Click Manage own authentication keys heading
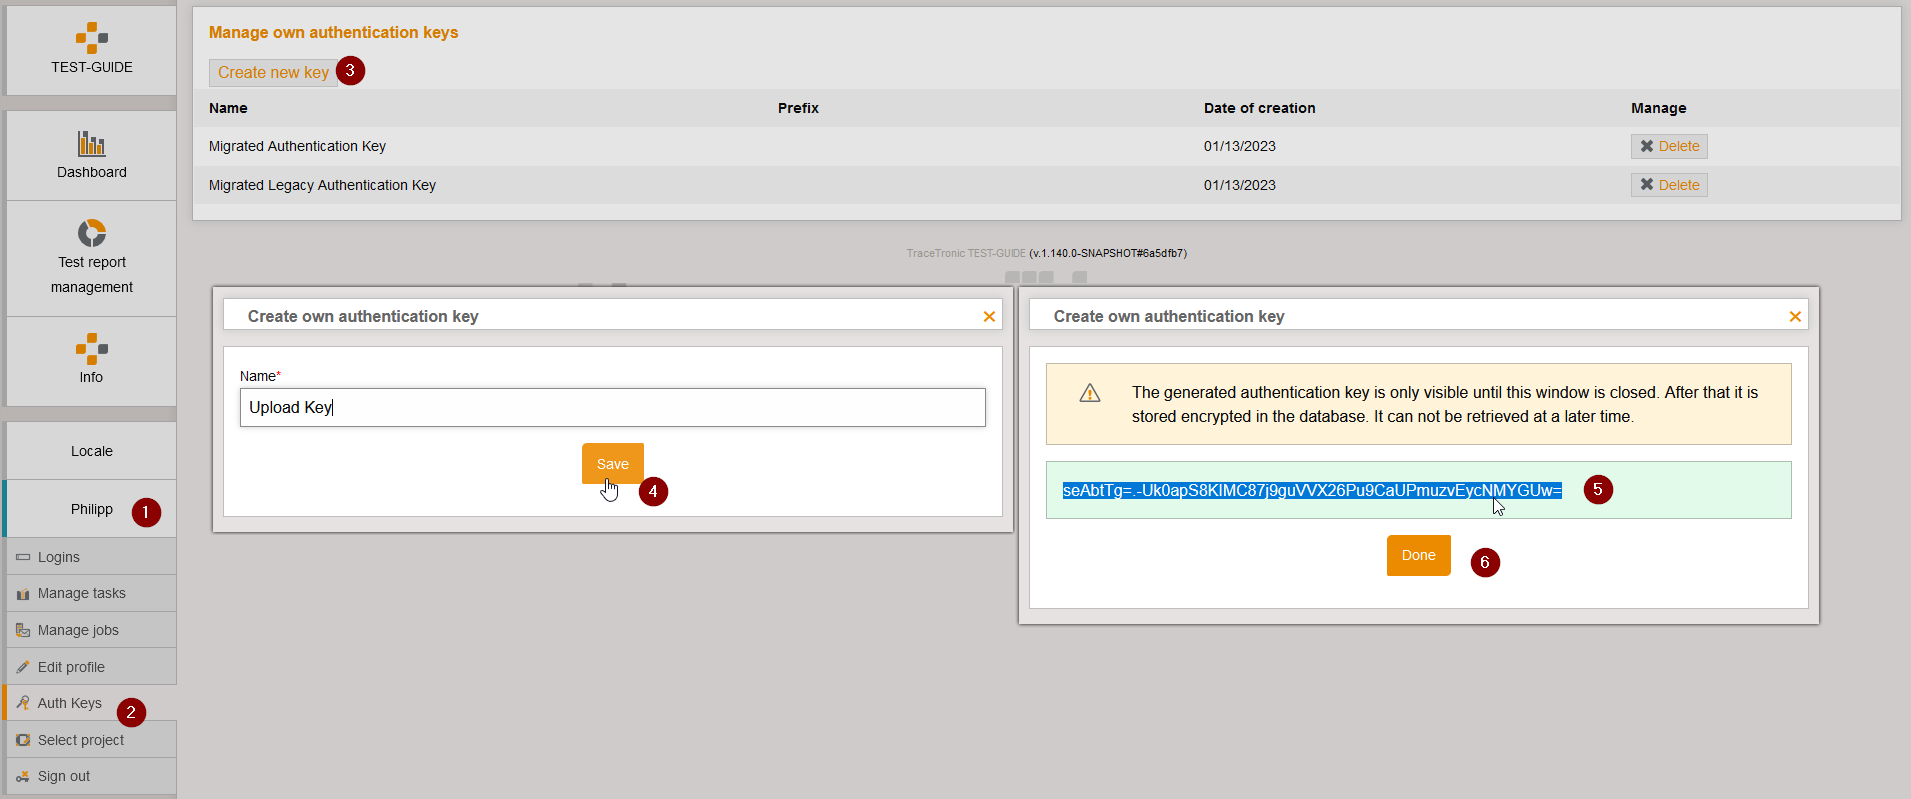Viewport: 1911px width, 799px height. (x=333, y=32)
